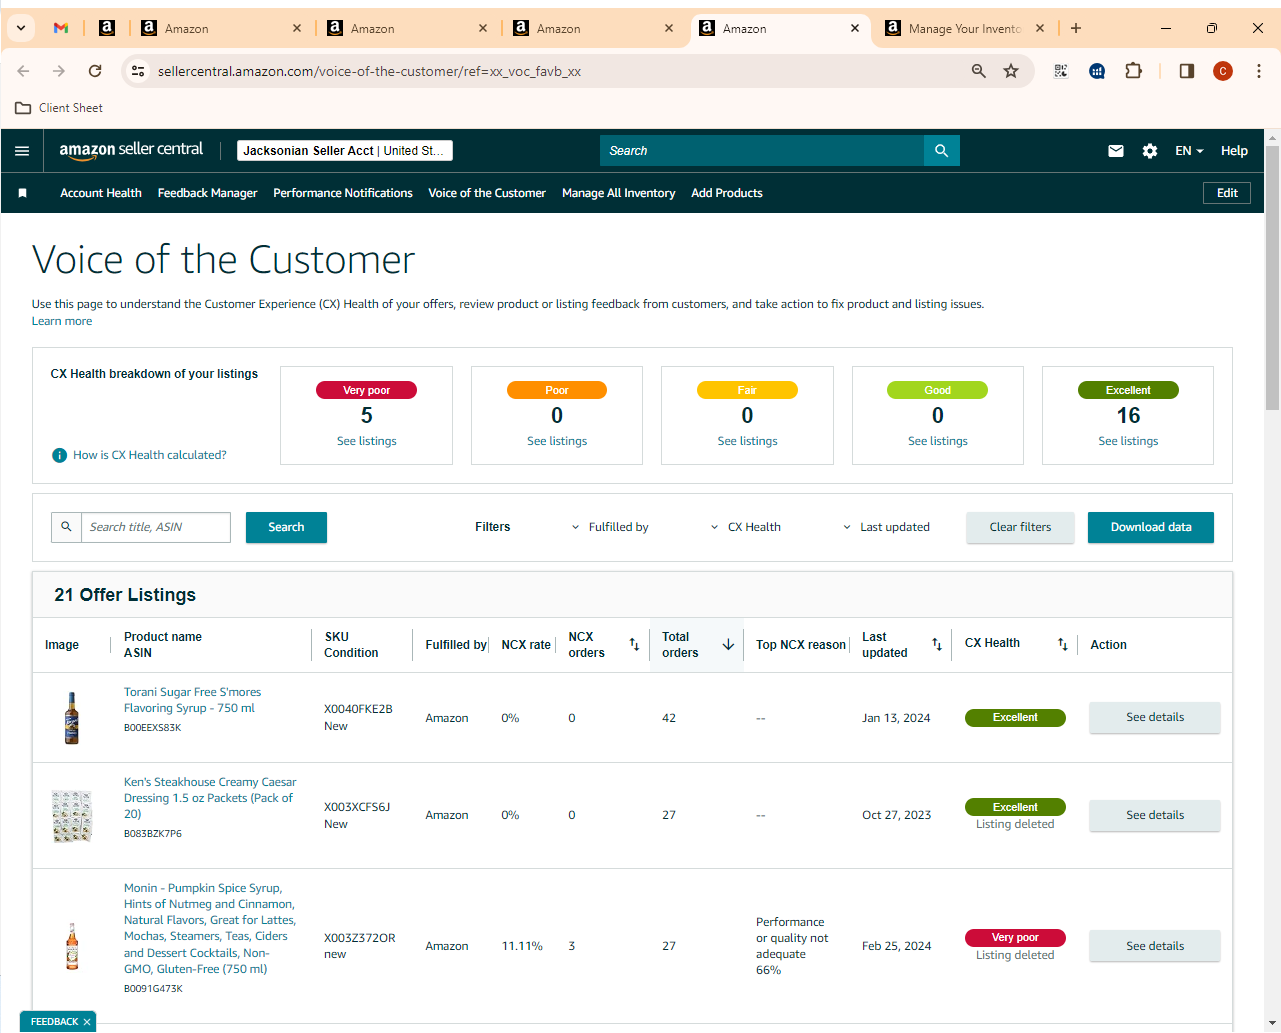Click the Clear filters button
1281x1033 pixels.
coord(1020,527)
